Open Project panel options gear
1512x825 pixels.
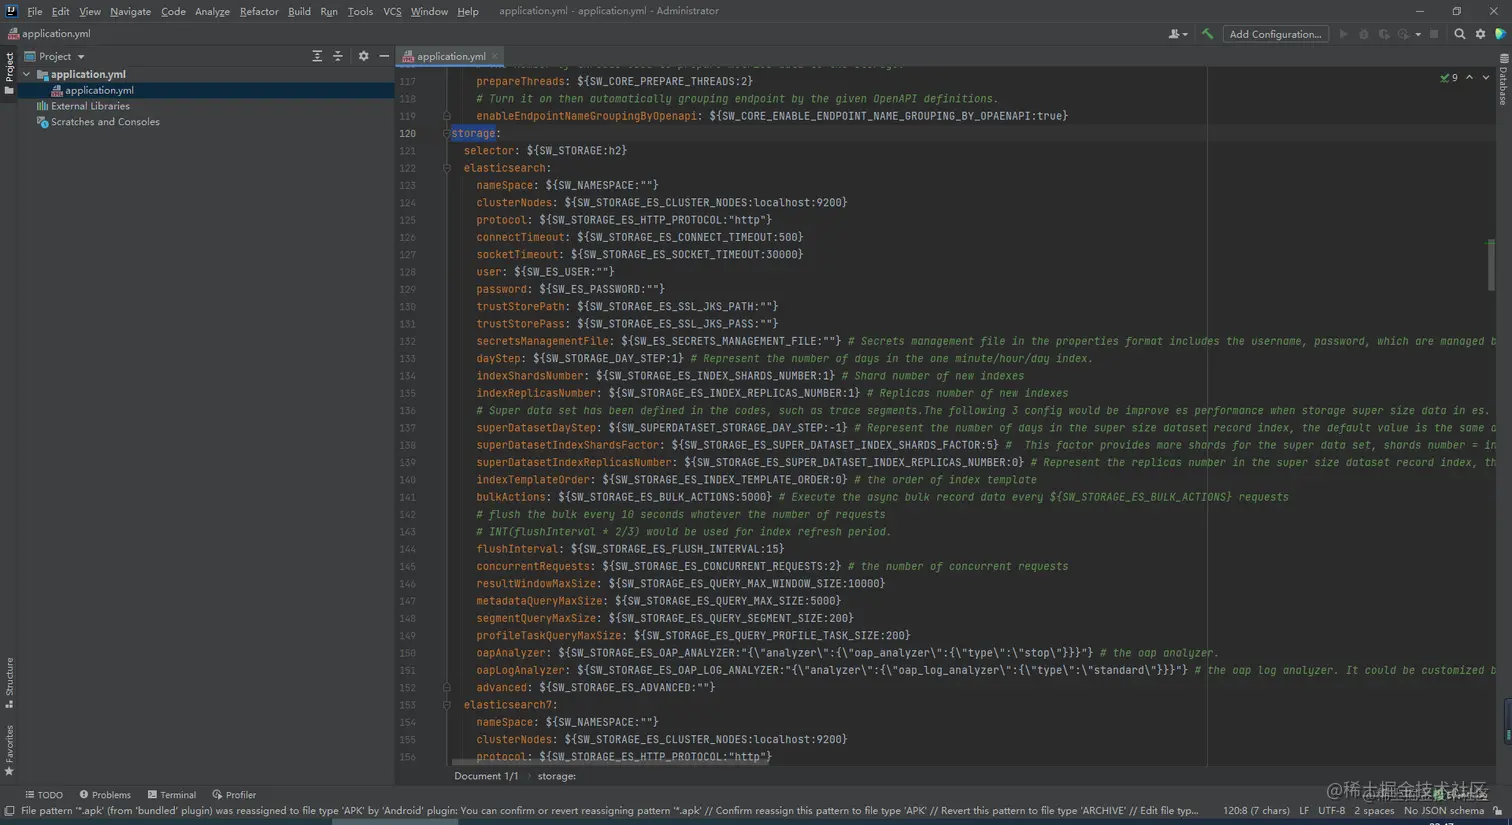tap(363, 56)
